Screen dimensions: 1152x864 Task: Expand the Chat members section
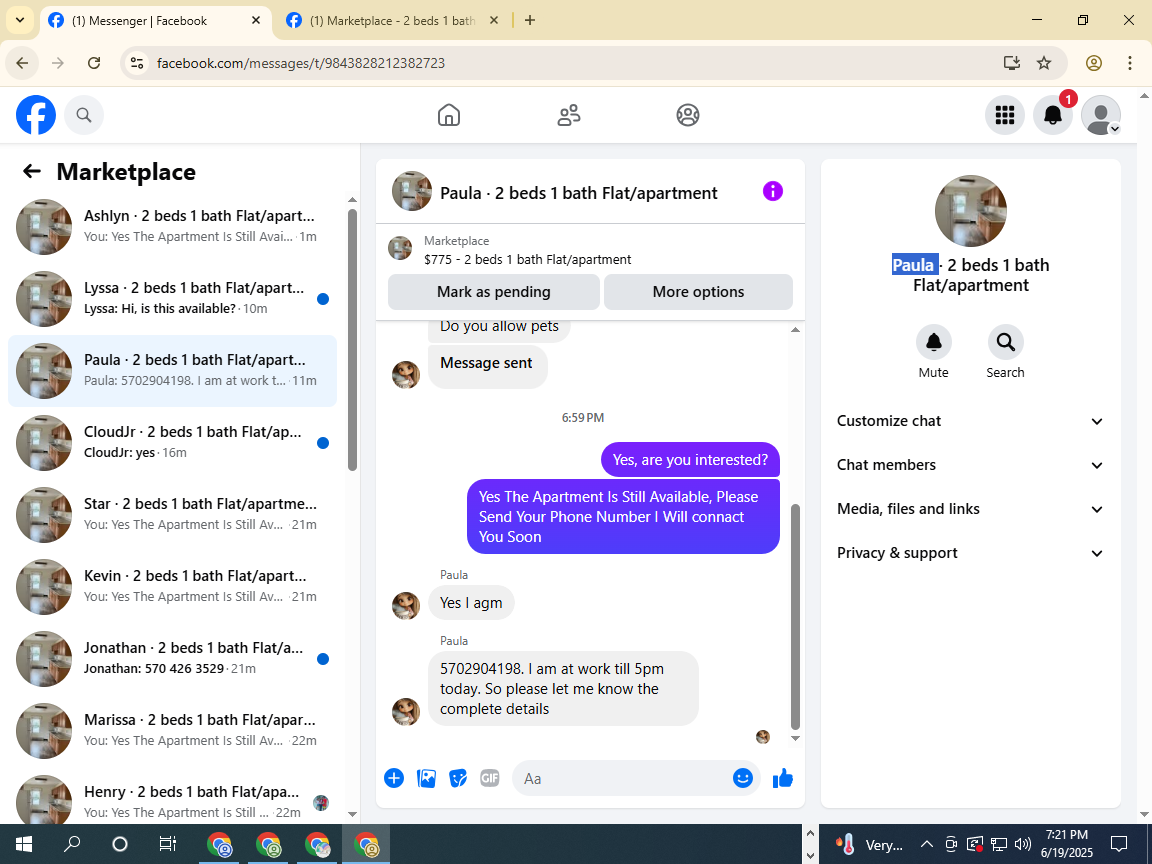click(x=971, y=465)
